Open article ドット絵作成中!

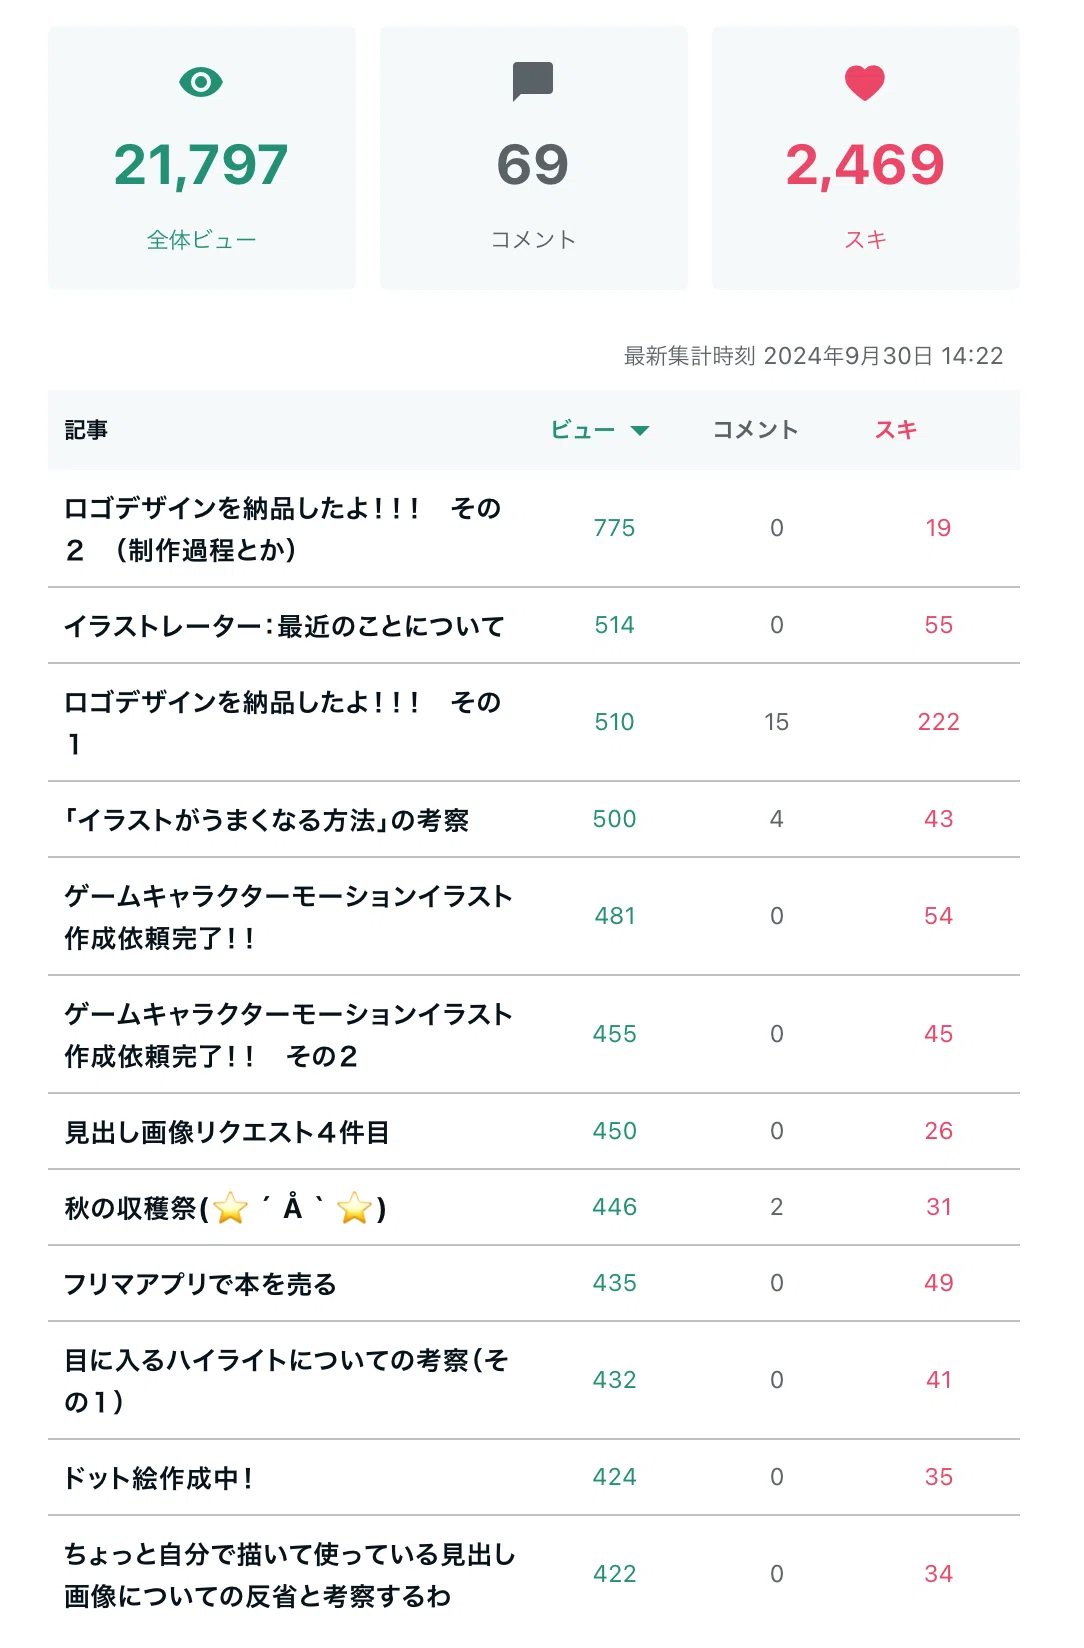pos(158,1478)
